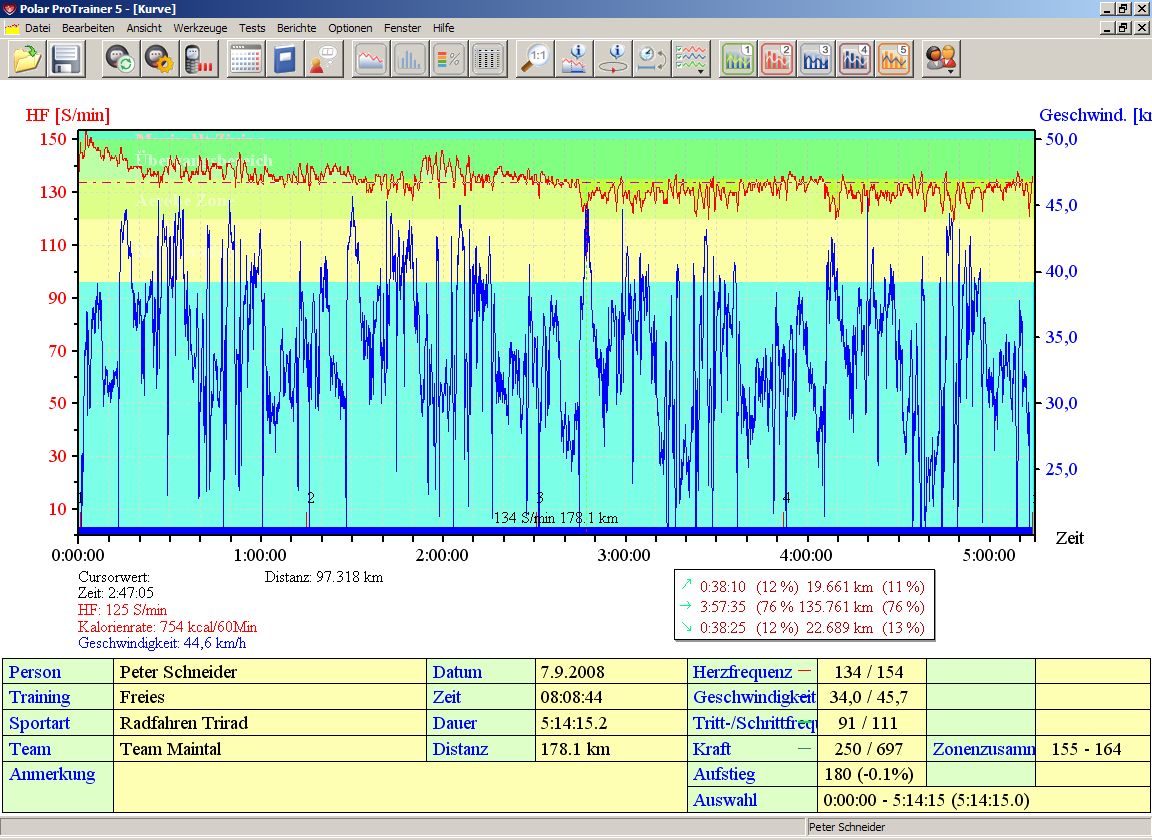Toggle the histogram bar chart view
The height and width of the screenshot is (840, 1152).
tap(410, 59)
